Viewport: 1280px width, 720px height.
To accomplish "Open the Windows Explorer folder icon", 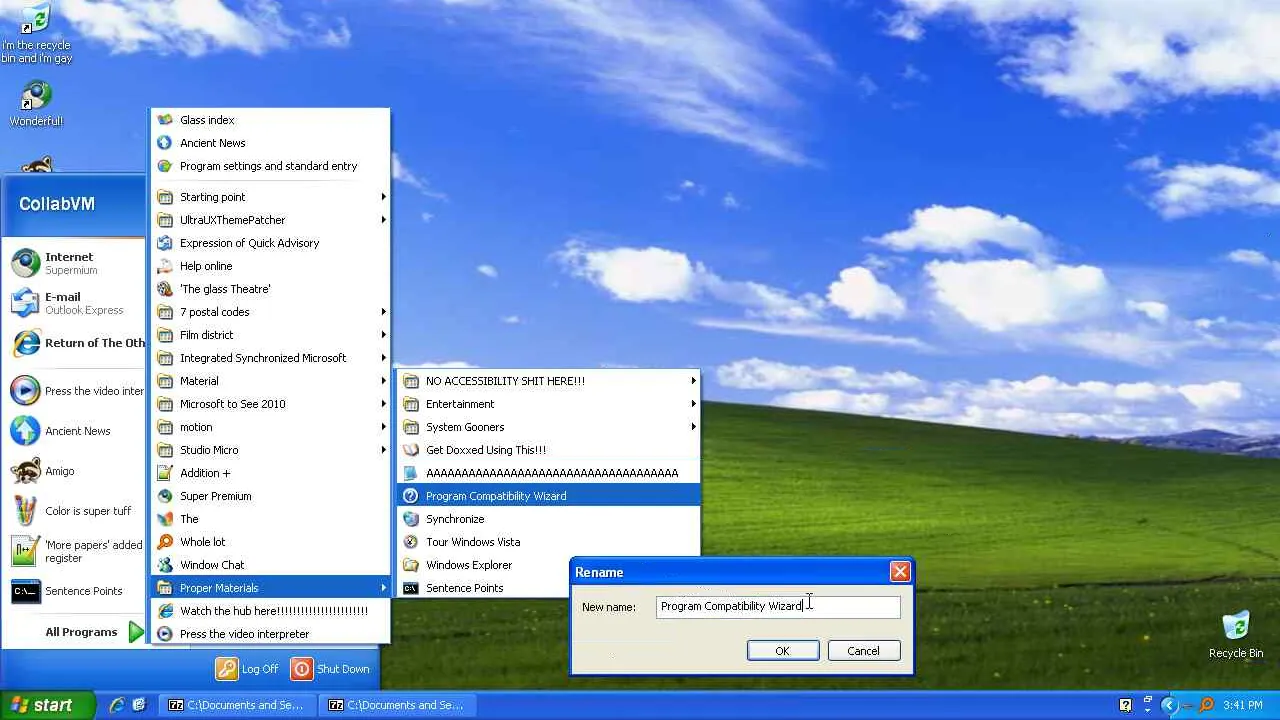I will tap(410, 565).
